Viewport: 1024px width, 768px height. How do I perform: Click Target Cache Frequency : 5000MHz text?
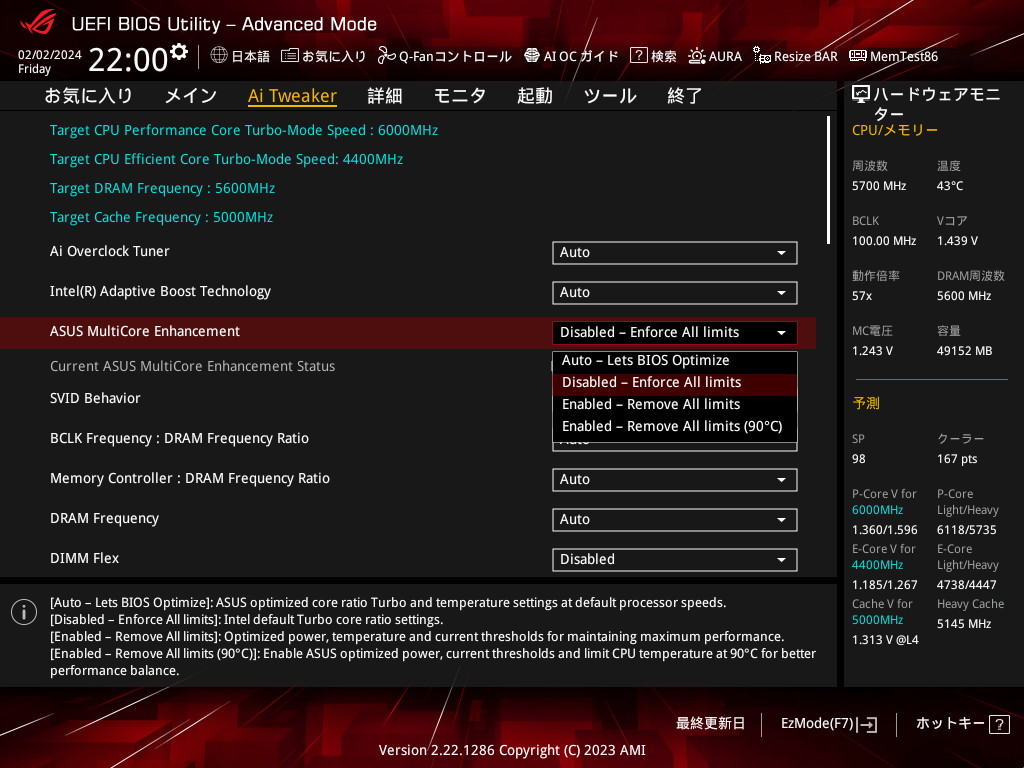(161, 217)
